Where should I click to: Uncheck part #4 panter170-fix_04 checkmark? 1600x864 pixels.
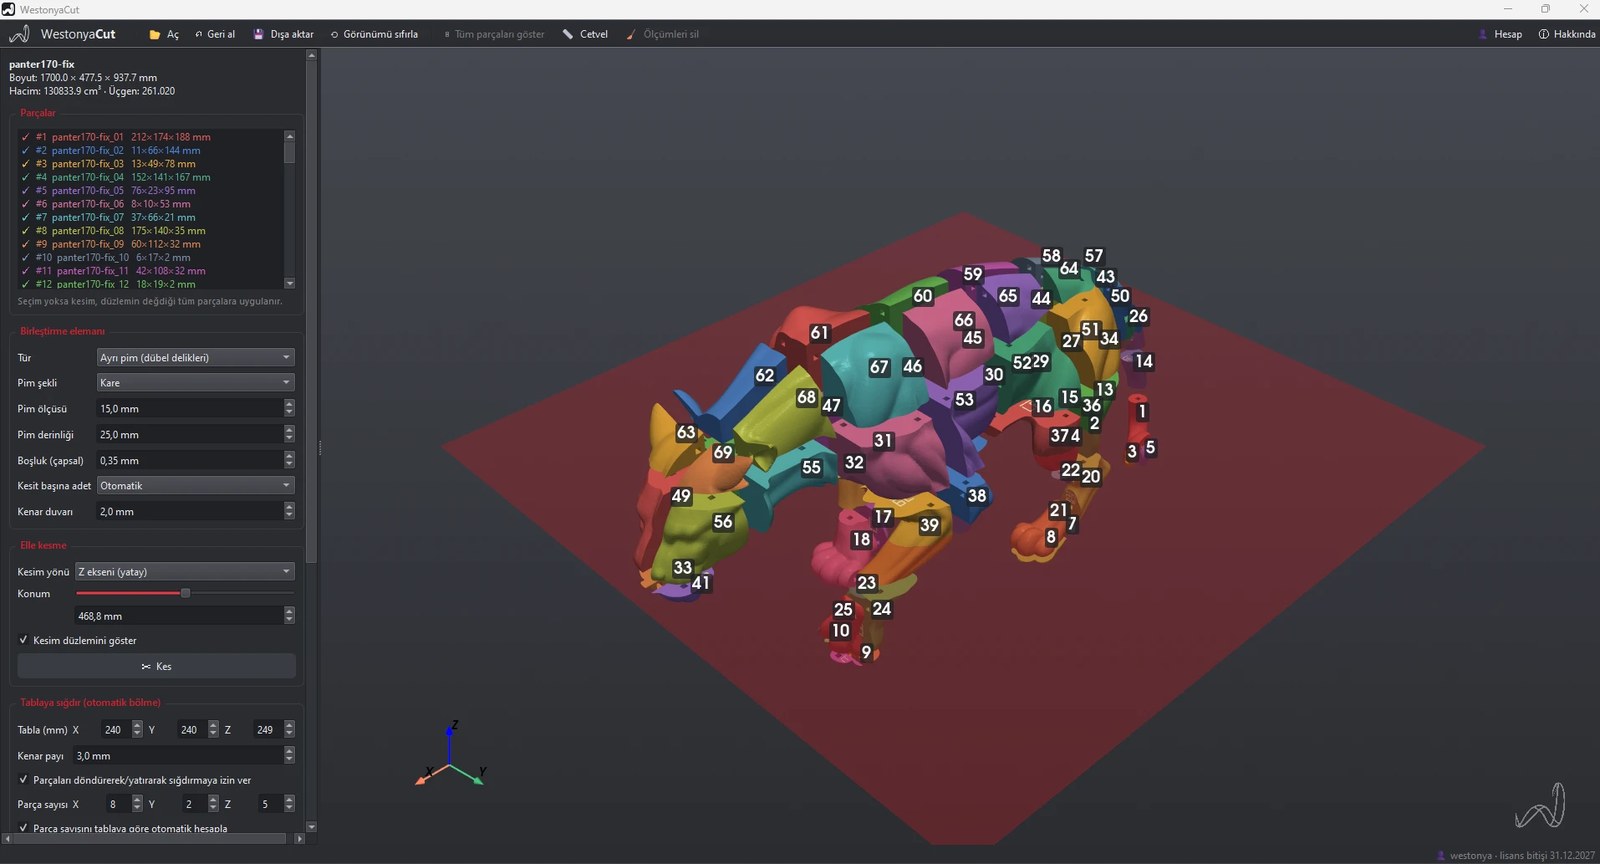(x=25, y=177)
